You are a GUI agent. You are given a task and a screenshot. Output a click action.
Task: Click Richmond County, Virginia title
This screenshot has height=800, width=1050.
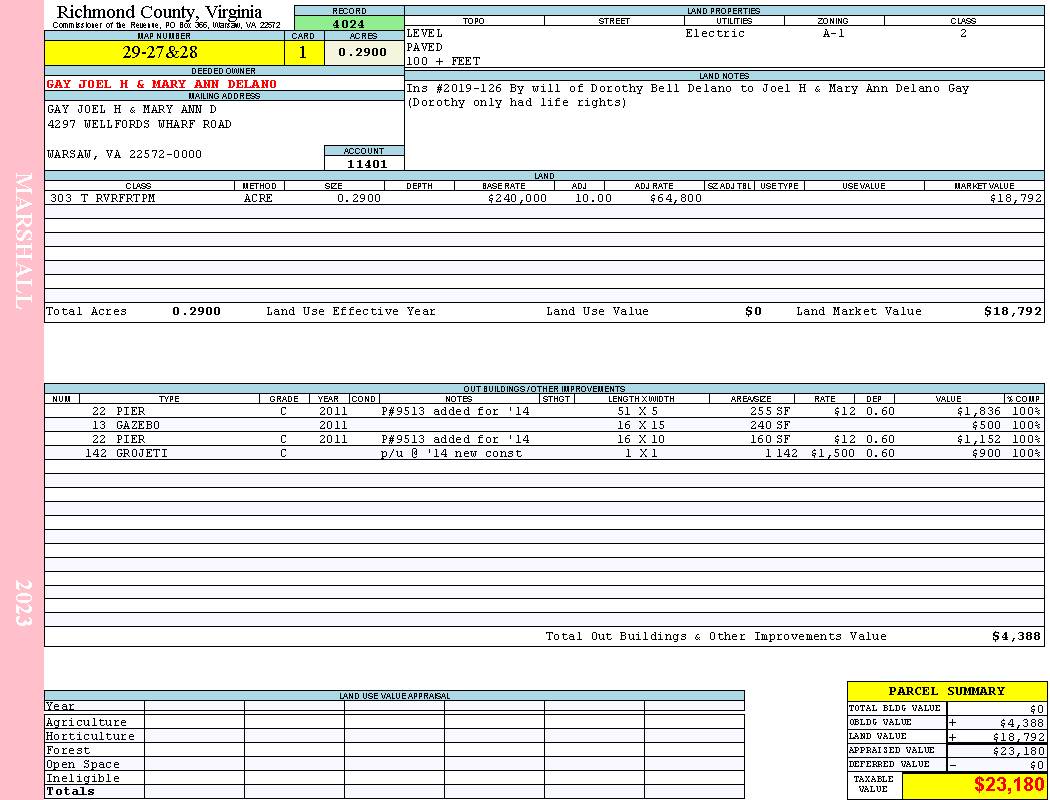(x=159, y=12)
